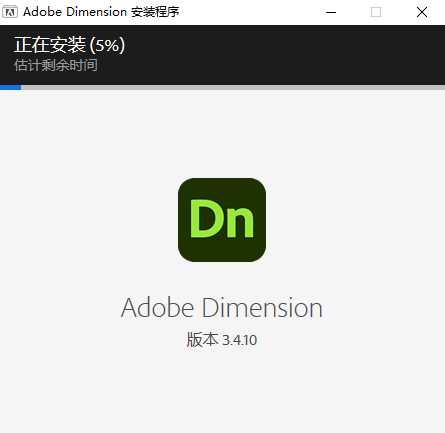Screen dimensions: 445x433
Task: Minimize the Adobe Dimension installer window
Action: (x=331, y=12)
